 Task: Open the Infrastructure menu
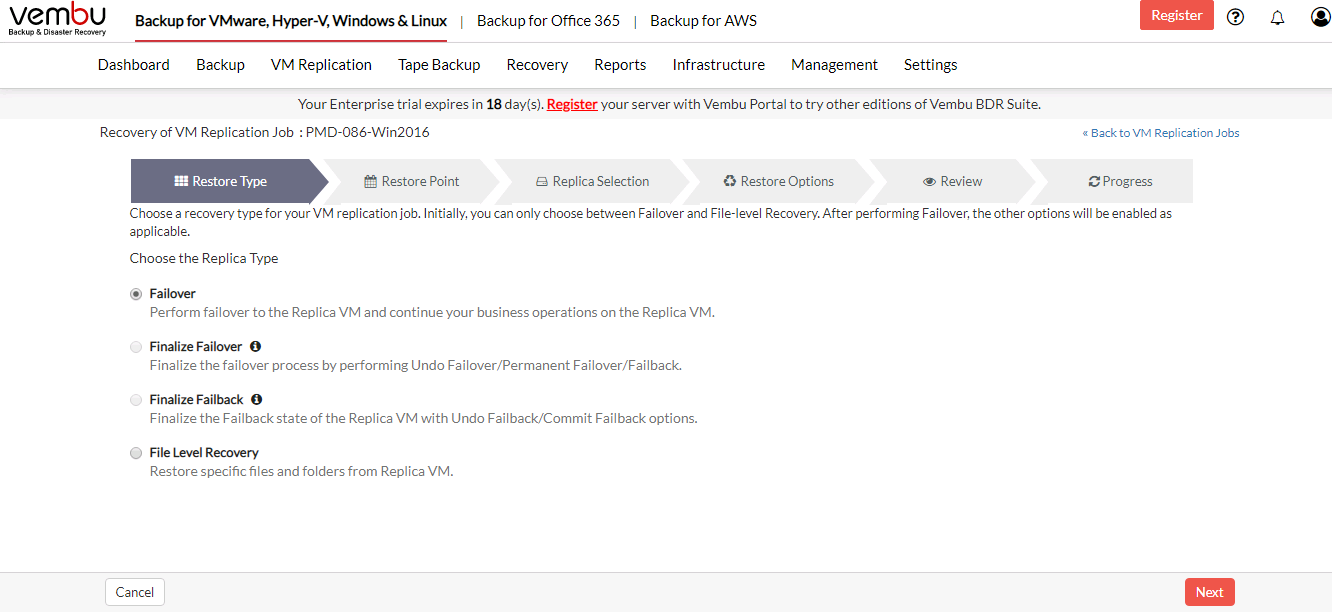coord(718,65)
